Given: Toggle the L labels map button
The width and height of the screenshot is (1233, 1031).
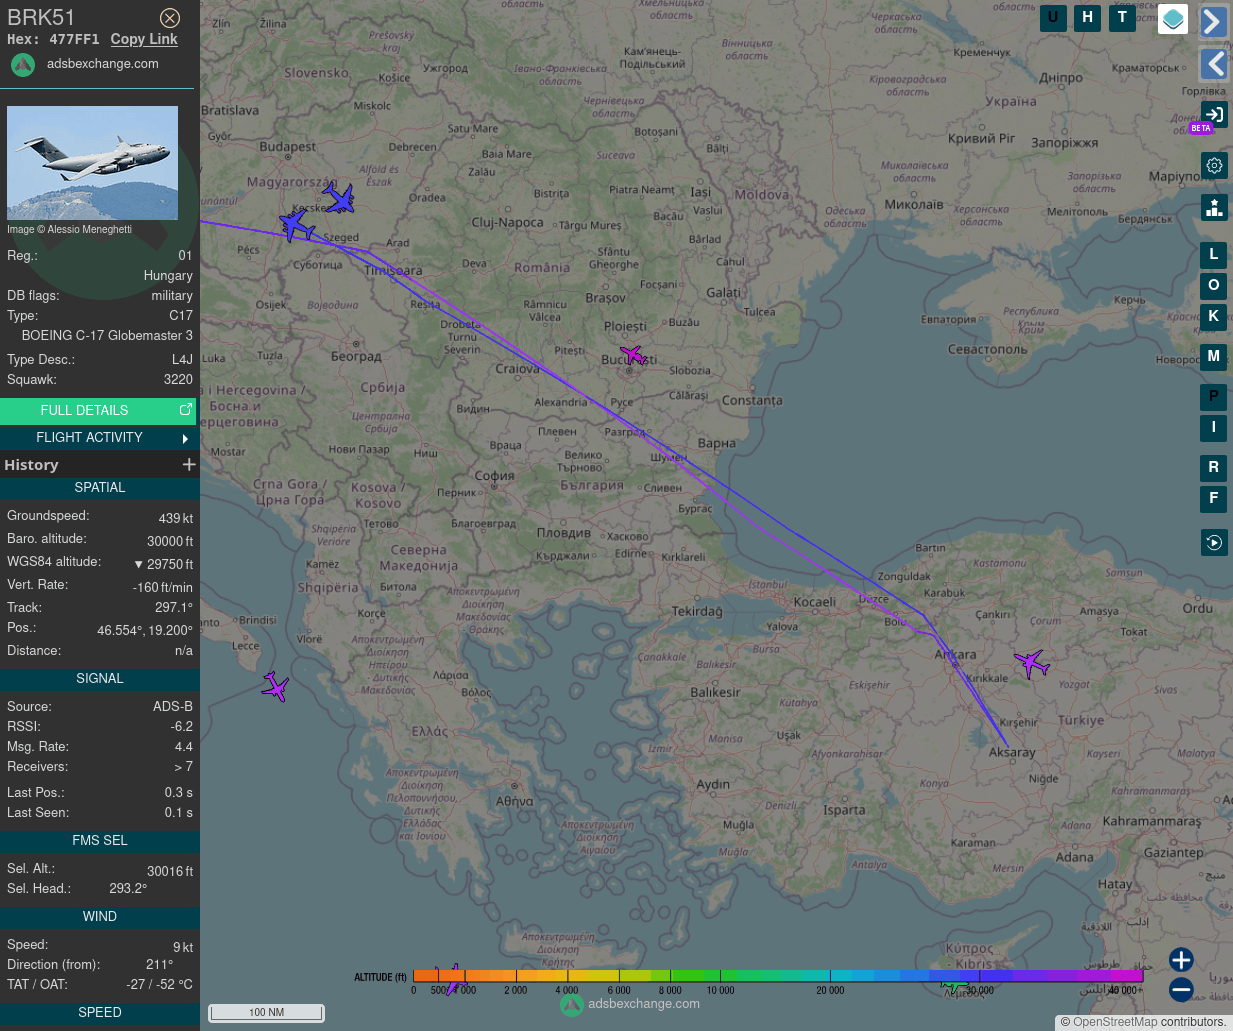Looking at the screenshot, I should (x=1213, y=255).
